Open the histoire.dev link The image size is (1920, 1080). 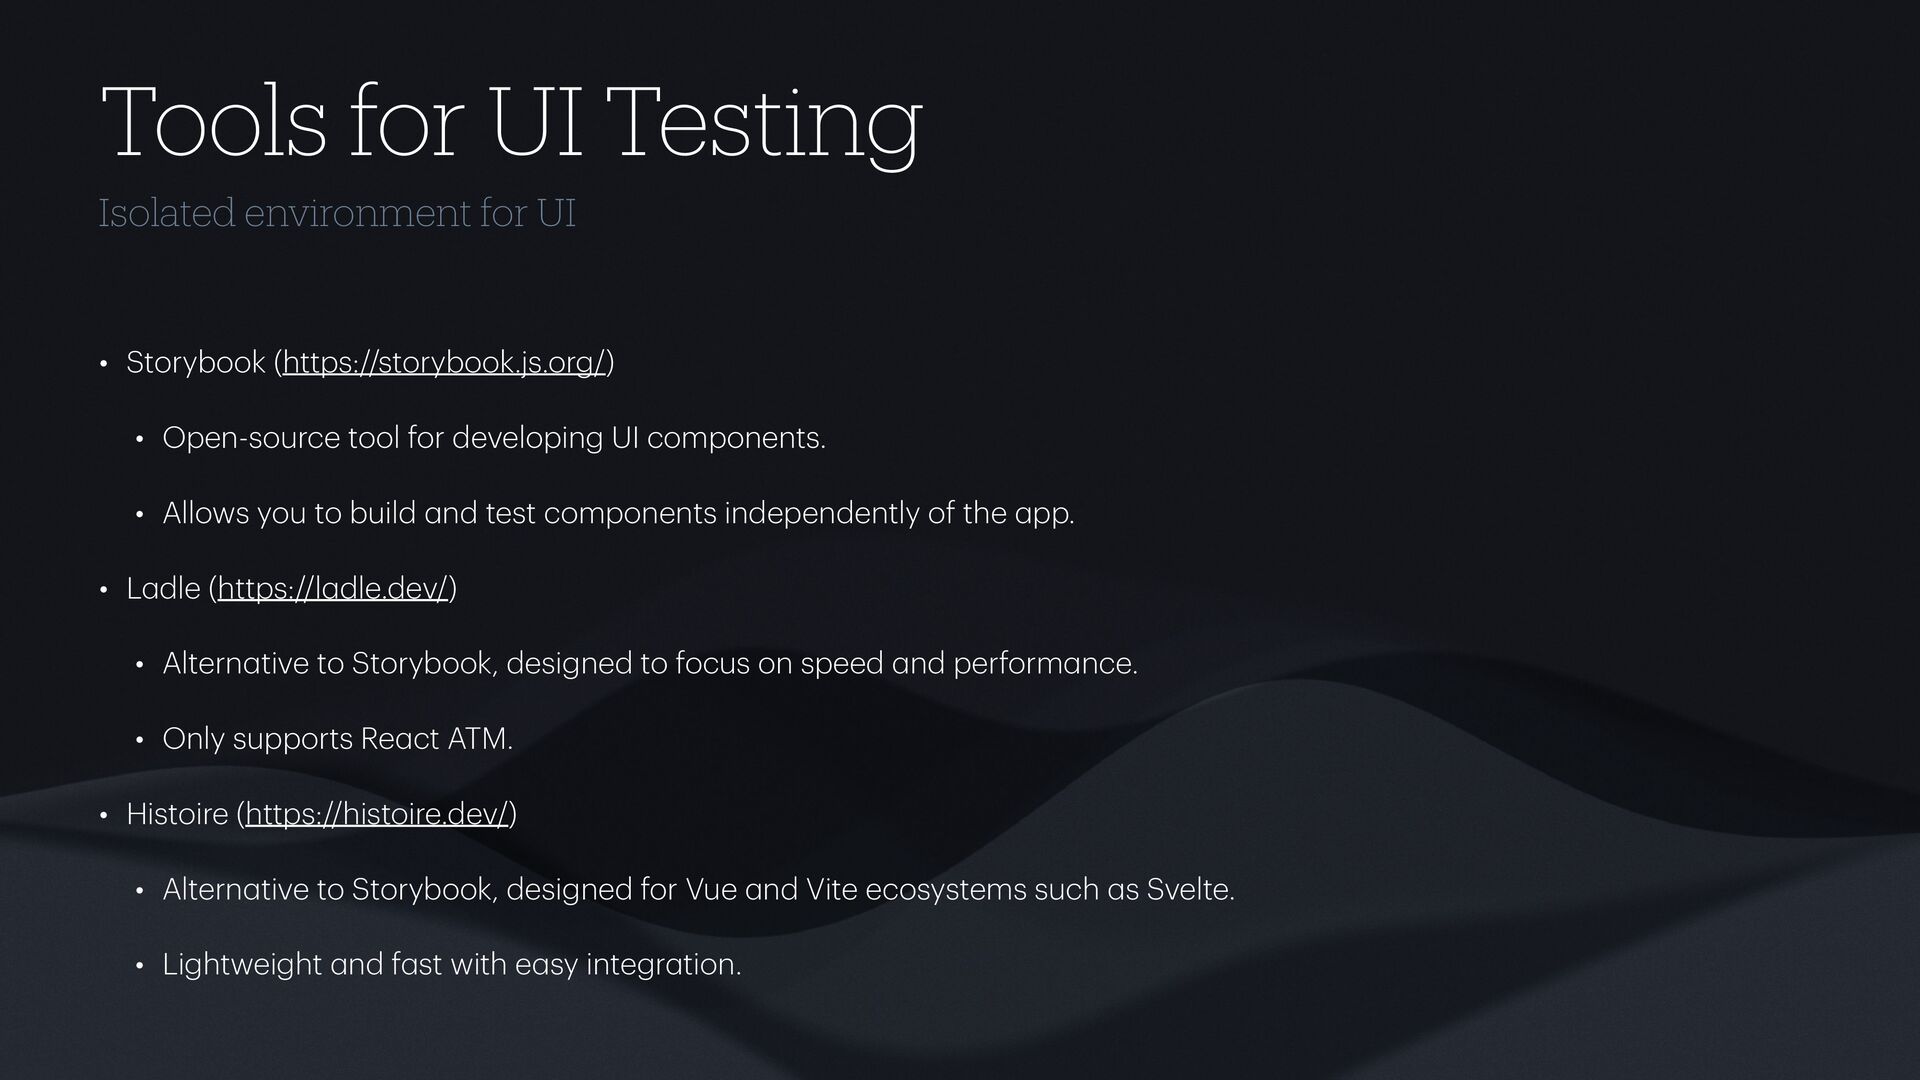377,815
